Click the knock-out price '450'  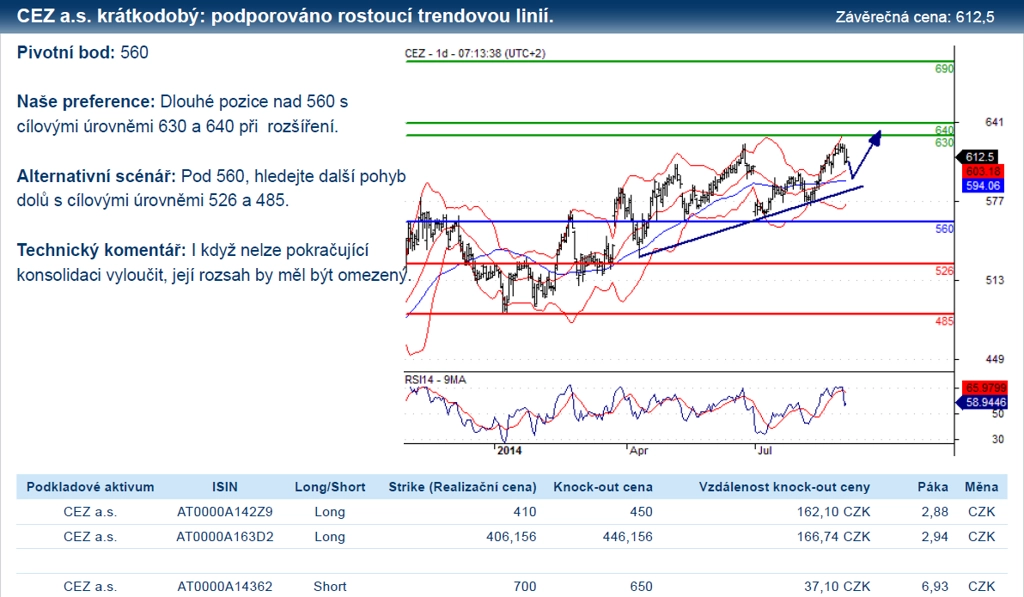click(x=641, y=511)
